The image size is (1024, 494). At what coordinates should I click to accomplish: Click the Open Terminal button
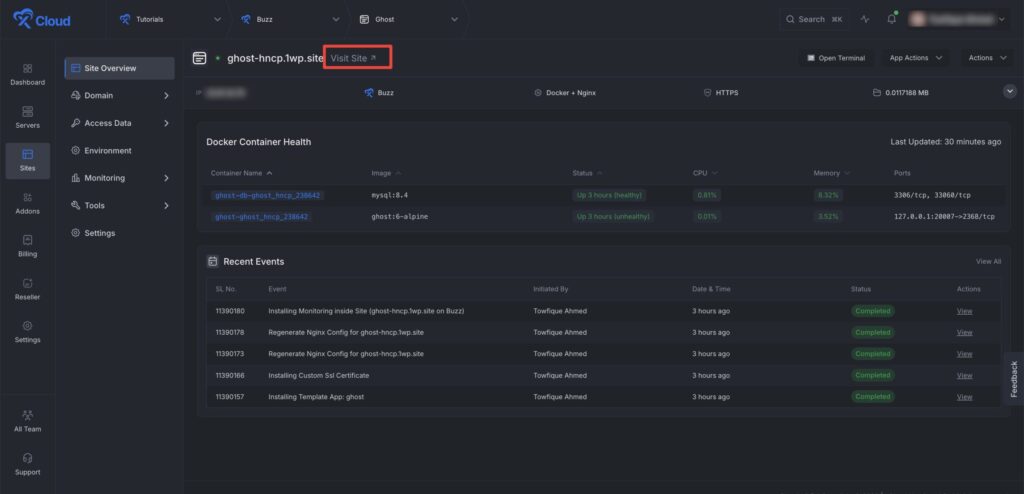(x=837, y=58)
